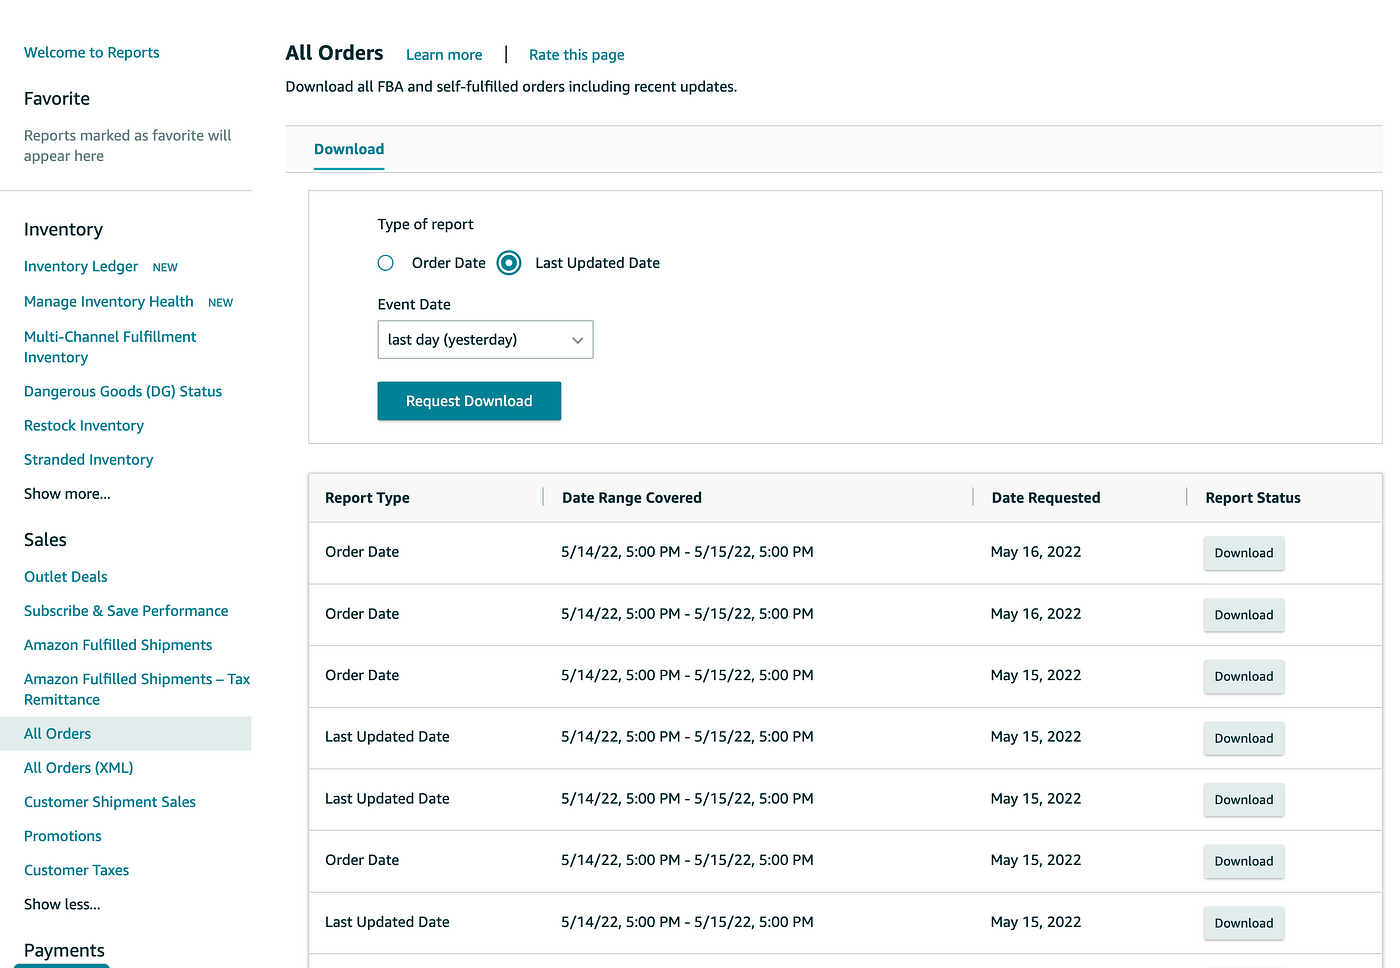Switch to the Download tab
The image size is (1400, 968).
coord(349,149)
